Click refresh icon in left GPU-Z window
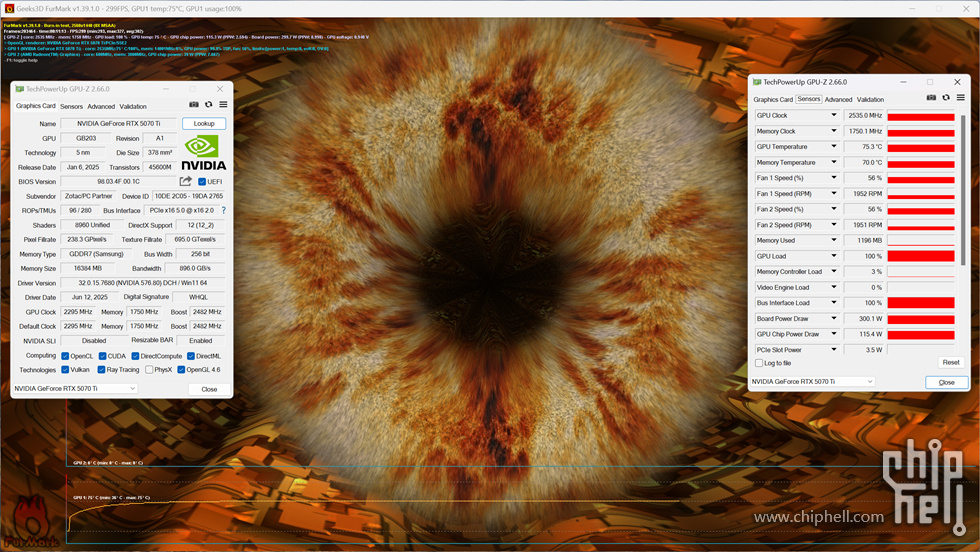 (x=209, y=105)
